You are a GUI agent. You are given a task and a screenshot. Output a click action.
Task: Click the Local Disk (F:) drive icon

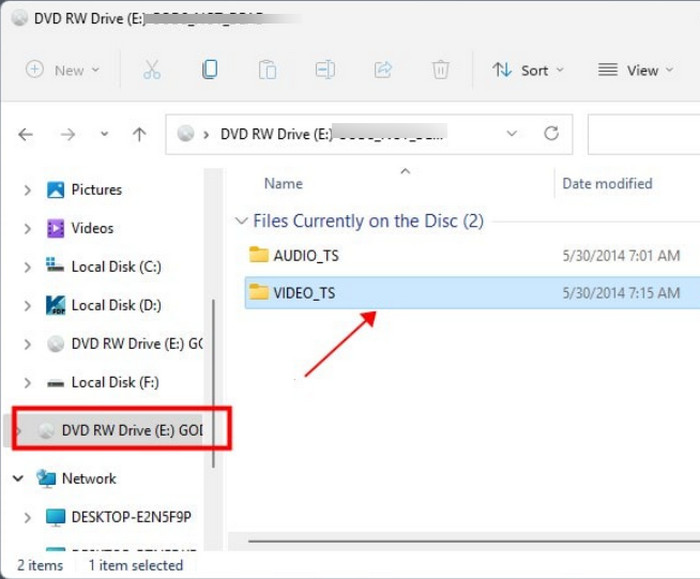click(55, 383)
